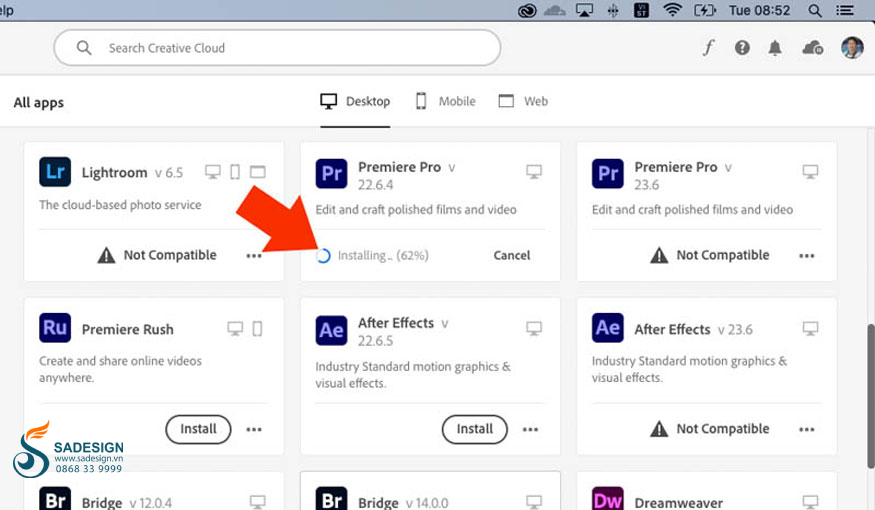The image size is (875, 510).
Task: Click the After Effects 23.6 app icon
Action: (x=608, y=328)
